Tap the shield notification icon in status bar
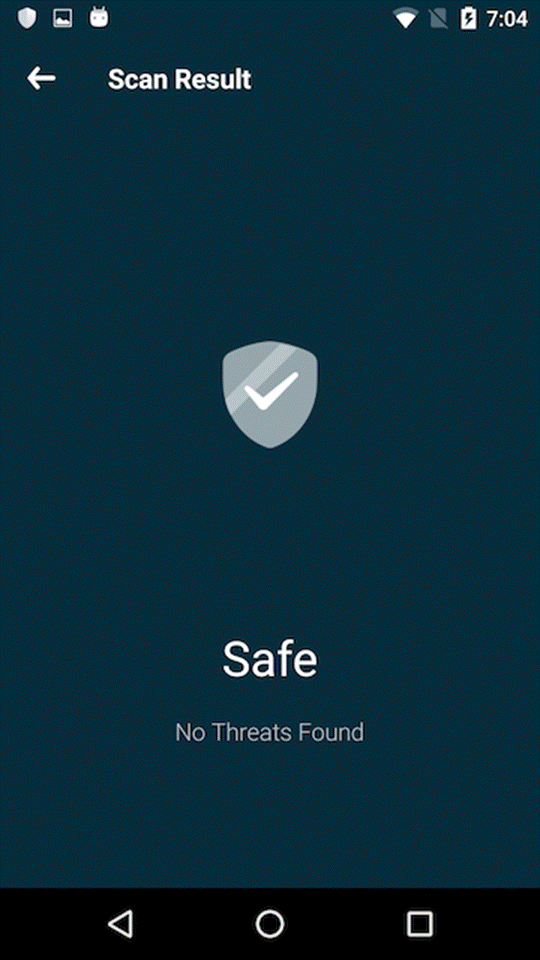The image size is (540, 960). [27, 18]
